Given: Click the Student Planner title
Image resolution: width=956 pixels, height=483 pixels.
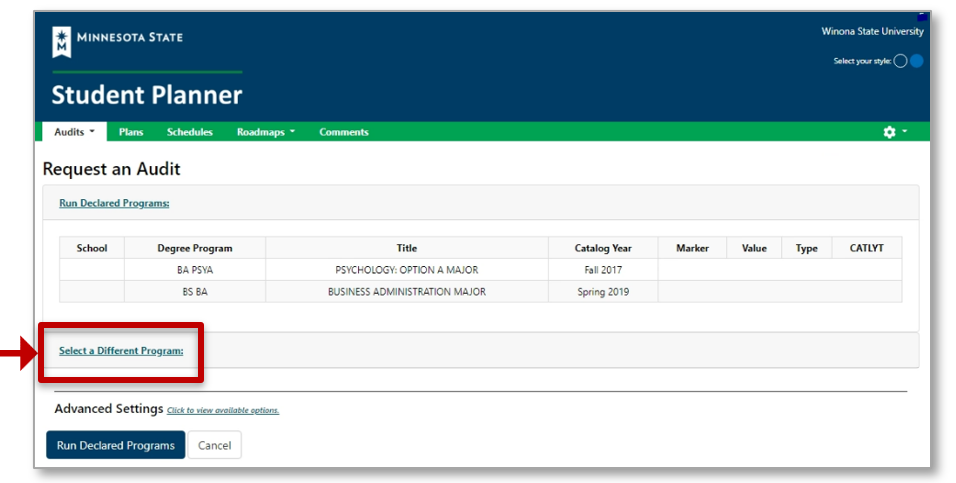Looking at the screenshot, I should 147,96.
